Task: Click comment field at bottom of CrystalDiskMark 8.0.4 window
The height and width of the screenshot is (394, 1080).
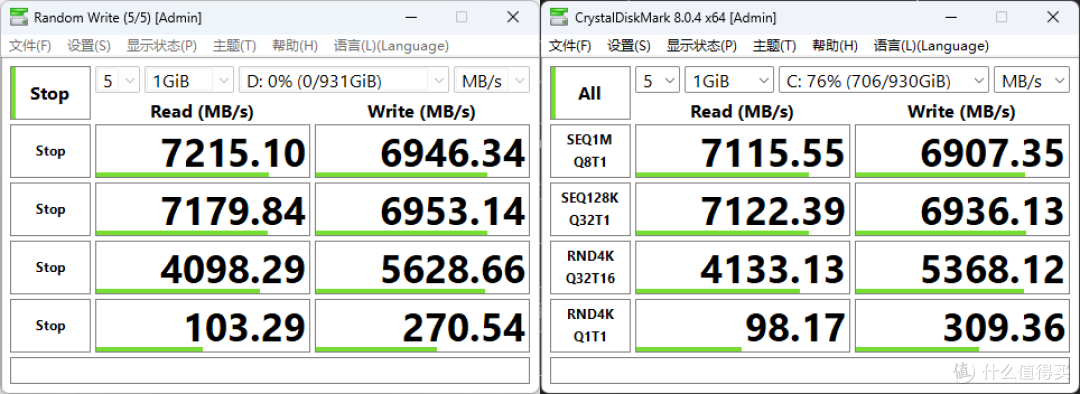Action: pyautogui.click(x=810, y=370)
